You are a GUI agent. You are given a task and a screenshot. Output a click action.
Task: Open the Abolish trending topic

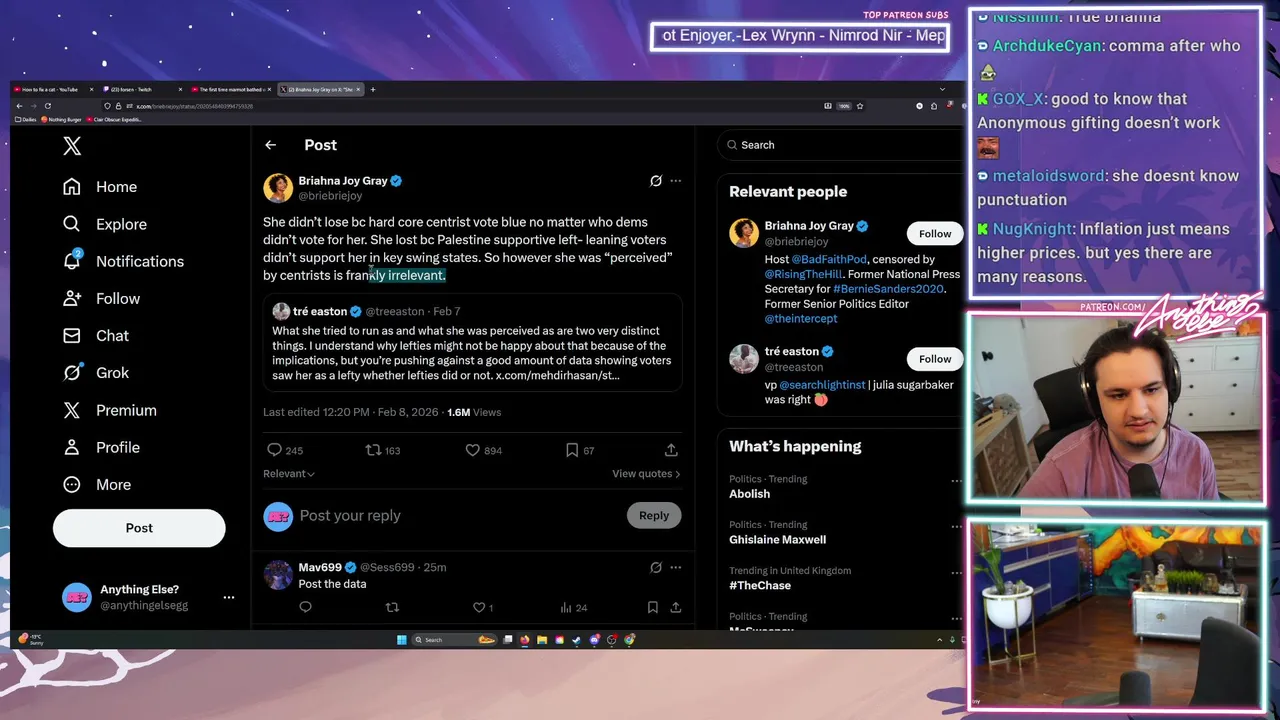[750, 494]
